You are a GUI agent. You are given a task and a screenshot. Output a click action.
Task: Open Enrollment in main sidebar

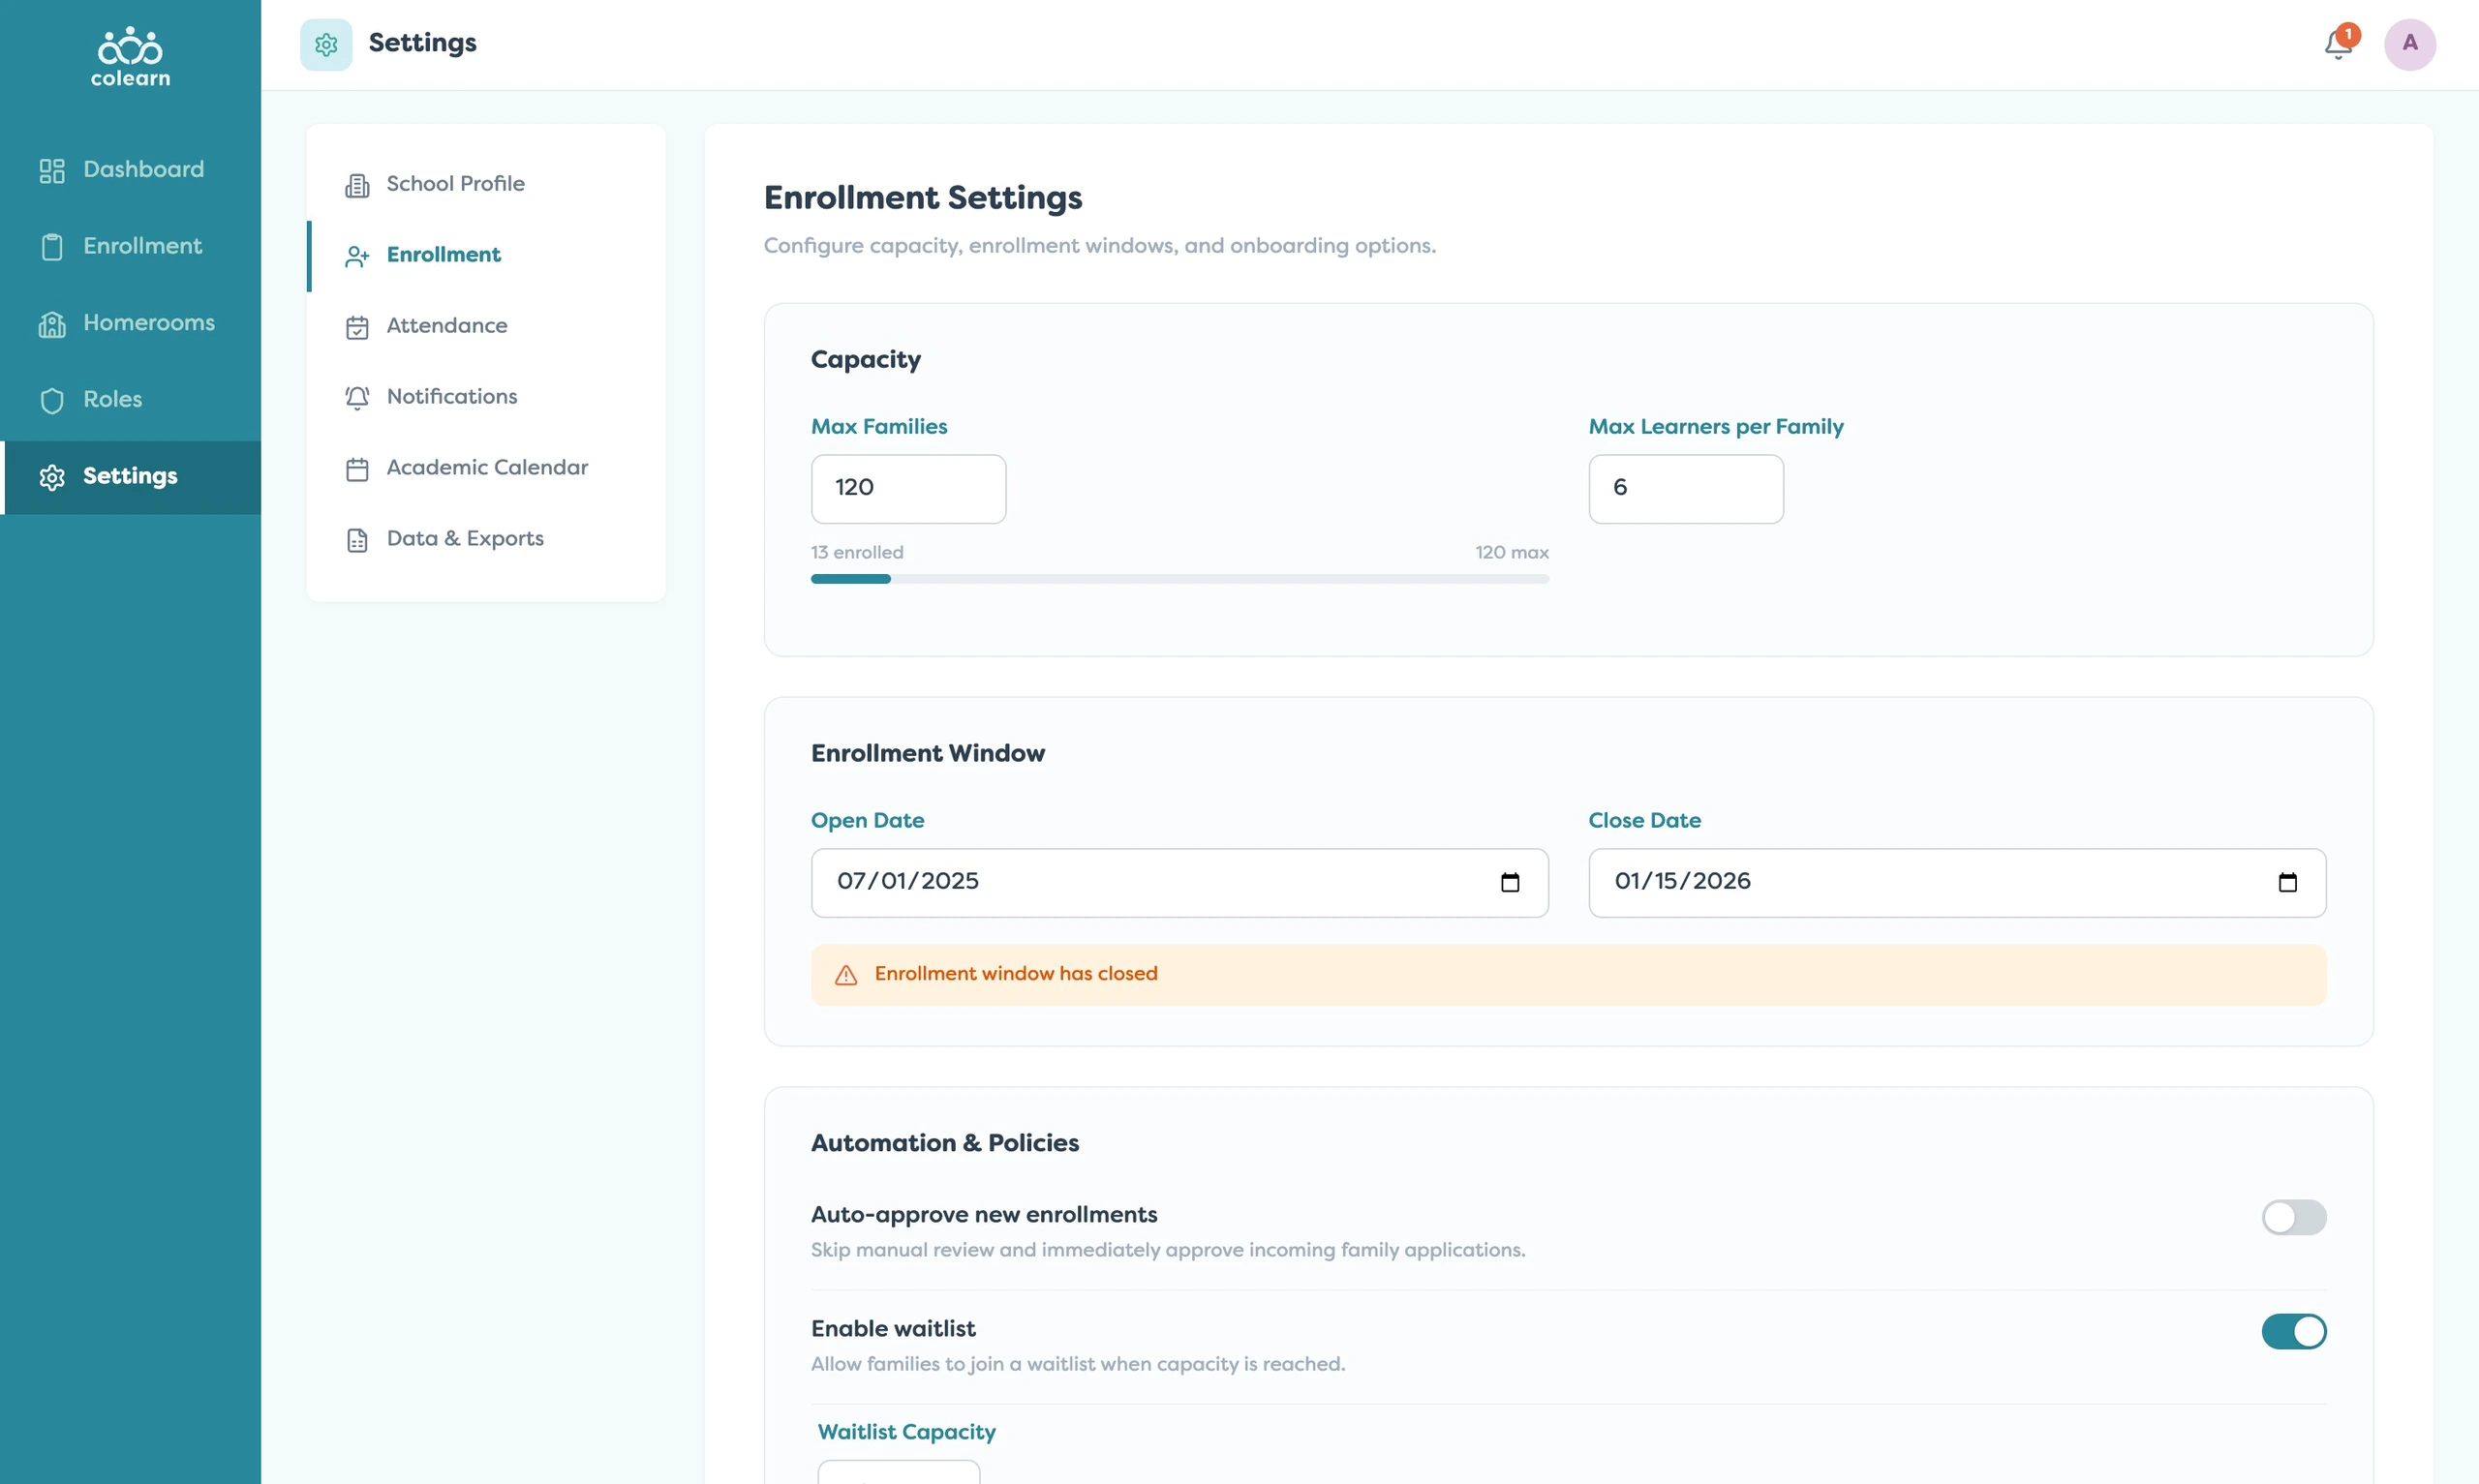[x=130, y=247]
